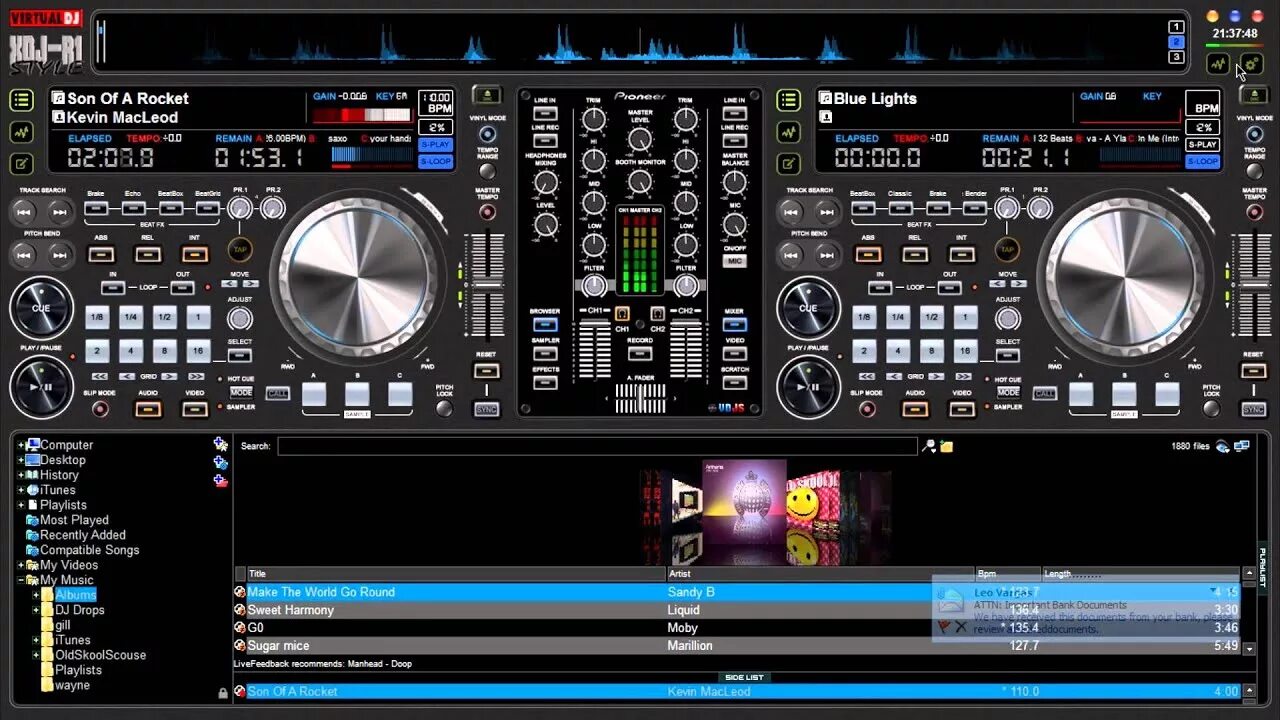Expand the iTunes root tree node
This screenshot has width=1280, height=720.
(x=20, y=490)
